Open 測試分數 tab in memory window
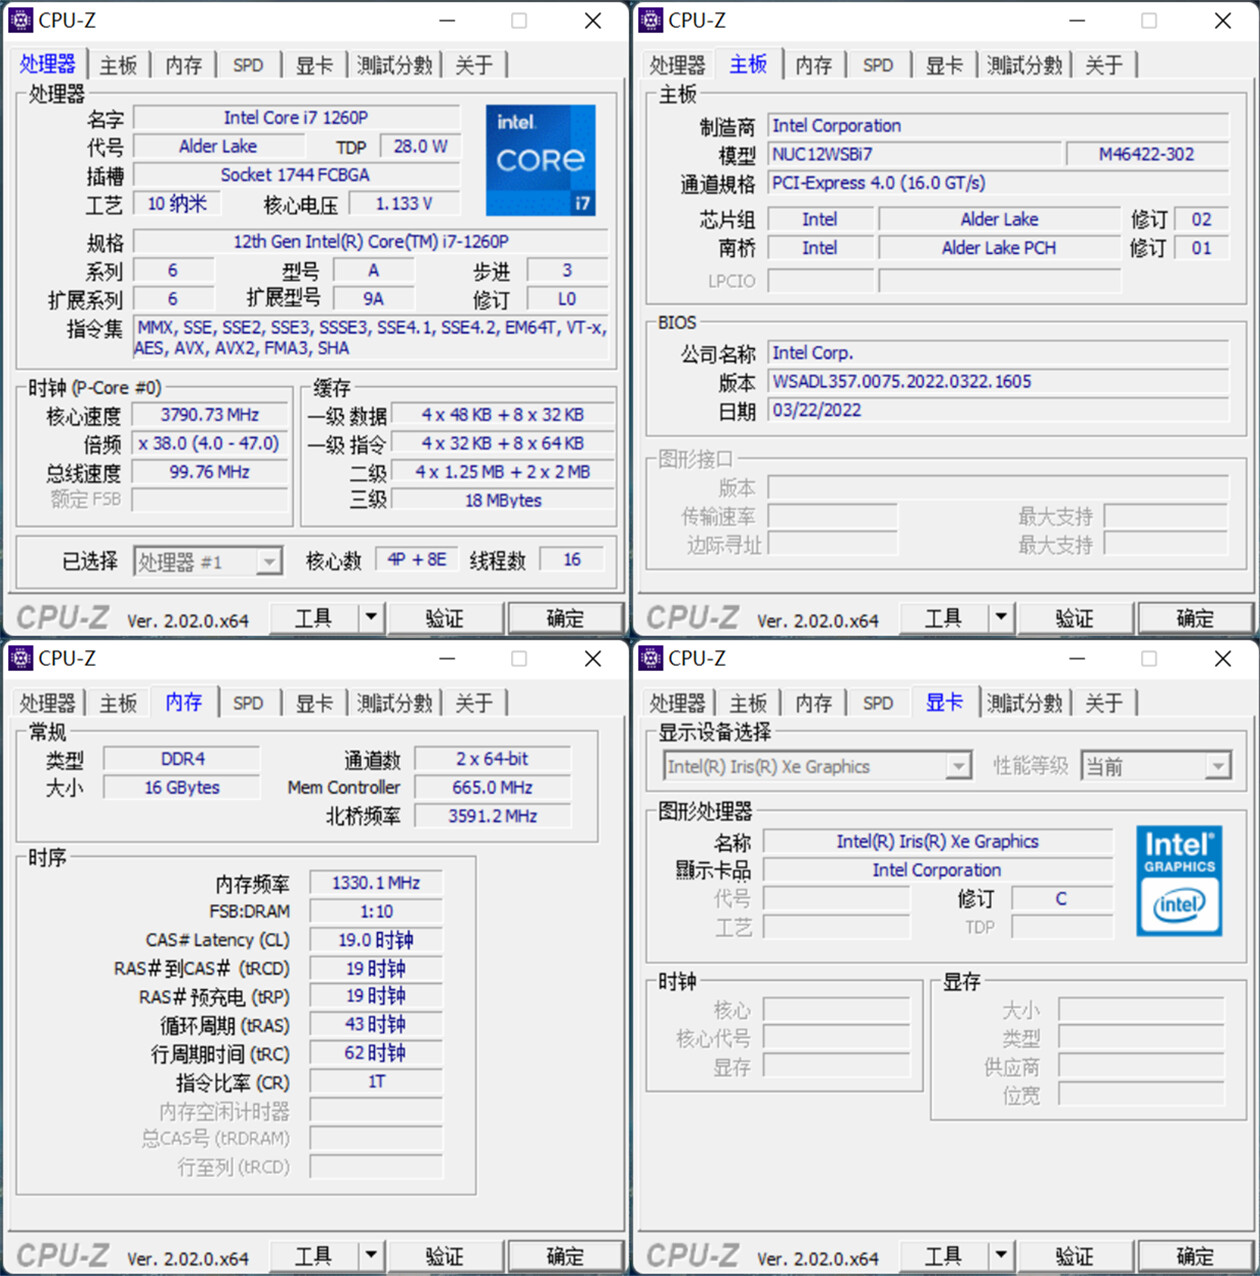Viewport: 1260px width, 1276px height. 394,703
